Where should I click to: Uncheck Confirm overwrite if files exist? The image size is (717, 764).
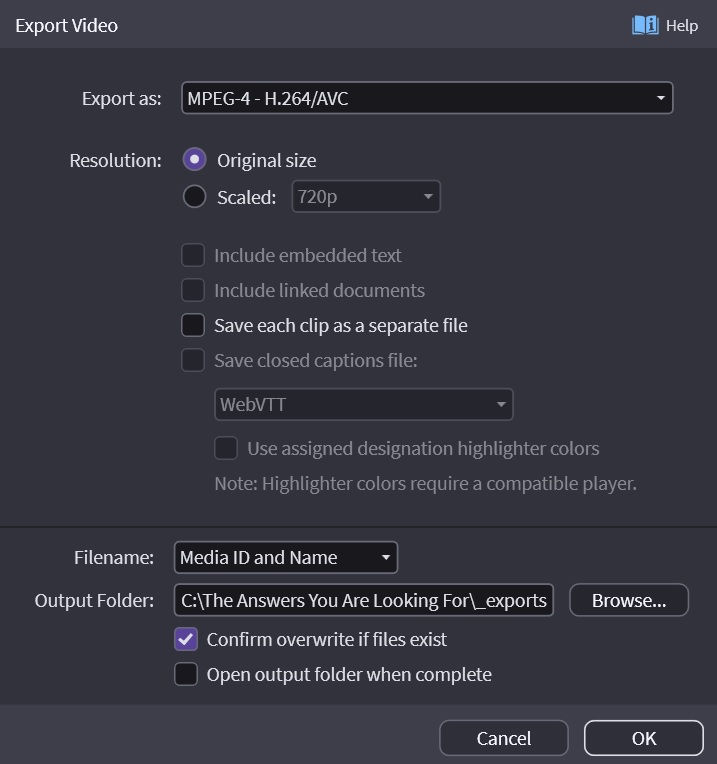186,639
